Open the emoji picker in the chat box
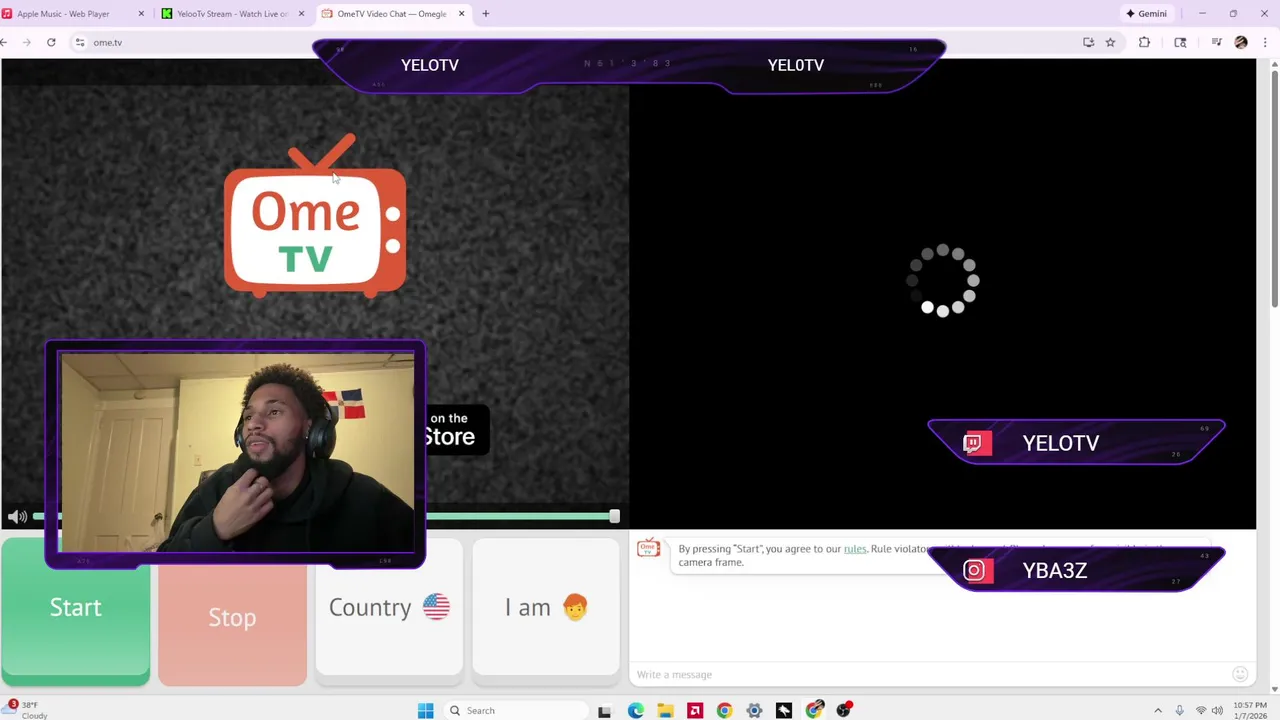 1240,674
